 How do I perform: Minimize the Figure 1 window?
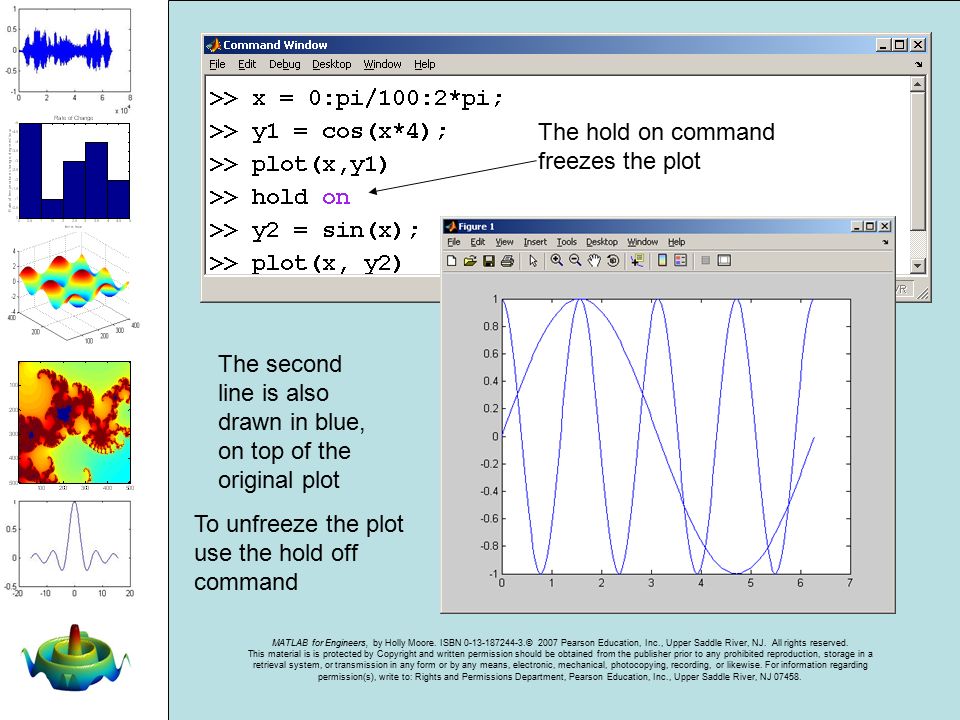857,227
